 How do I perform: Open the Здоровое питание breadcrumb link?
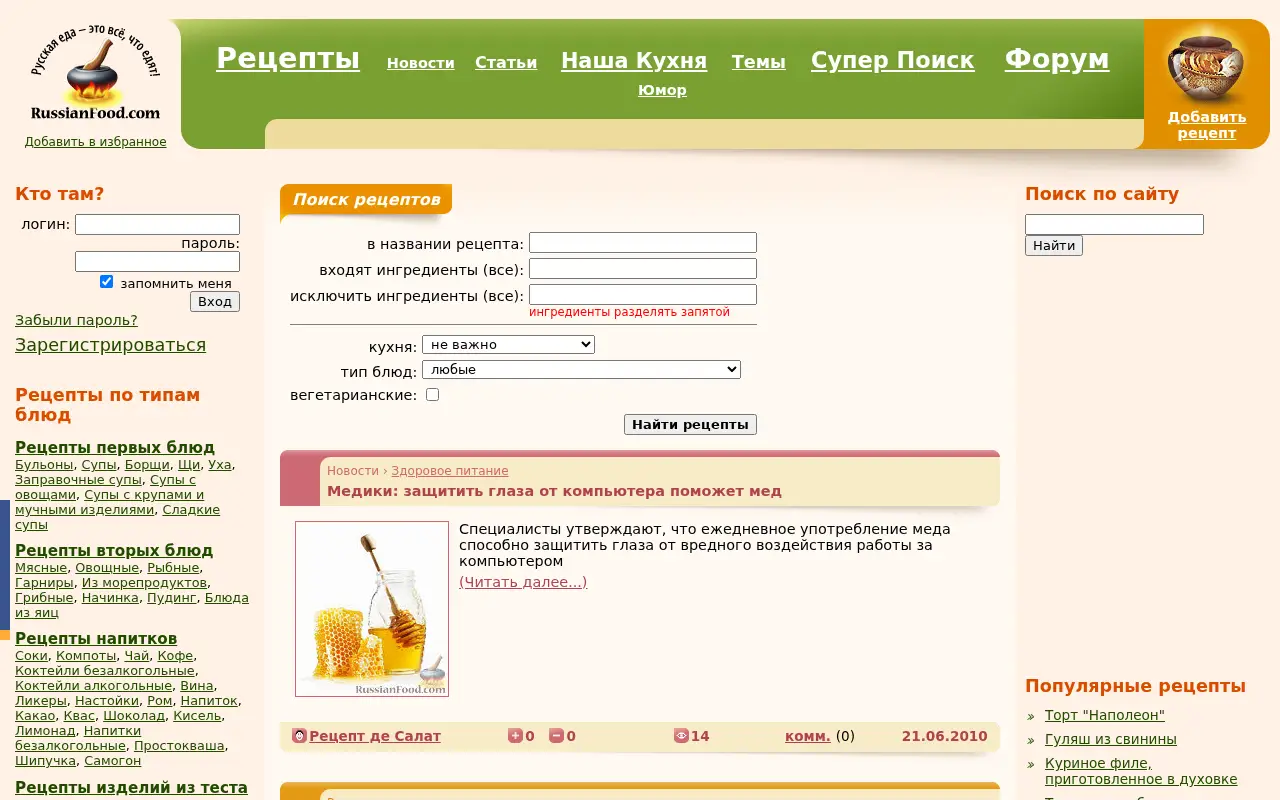(450, 471)
